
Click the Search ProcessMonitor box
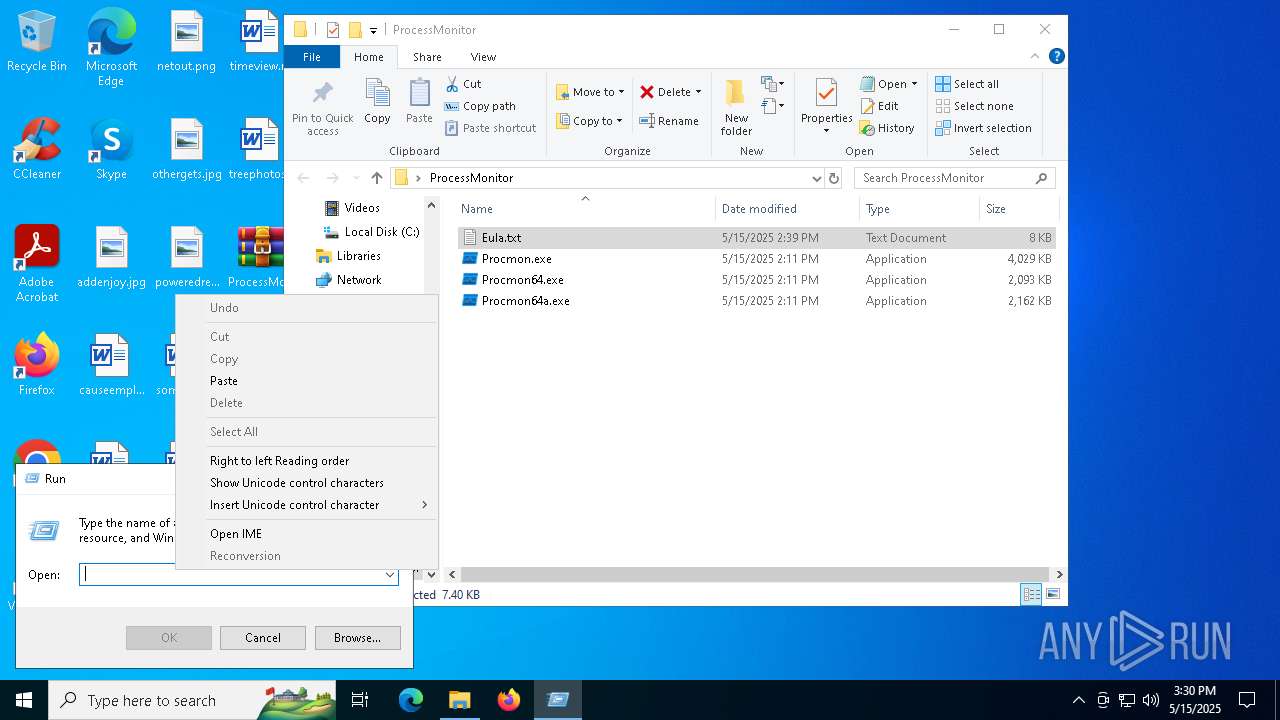pyautogui.click(x=955, y=178)
